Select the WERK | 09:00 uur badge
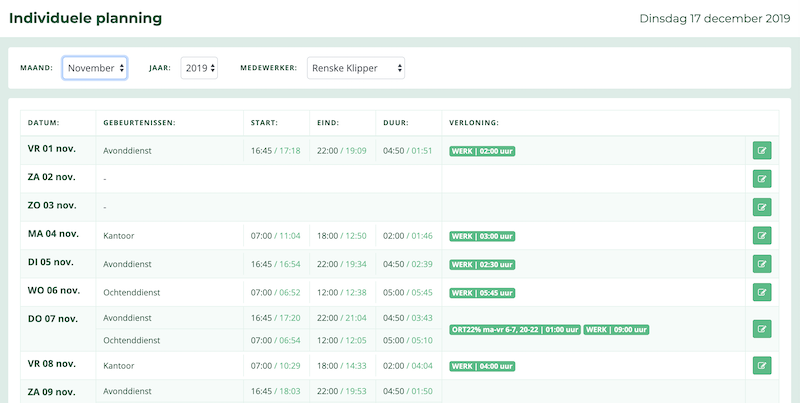800x403 pixels. click(x=617, y=329)
